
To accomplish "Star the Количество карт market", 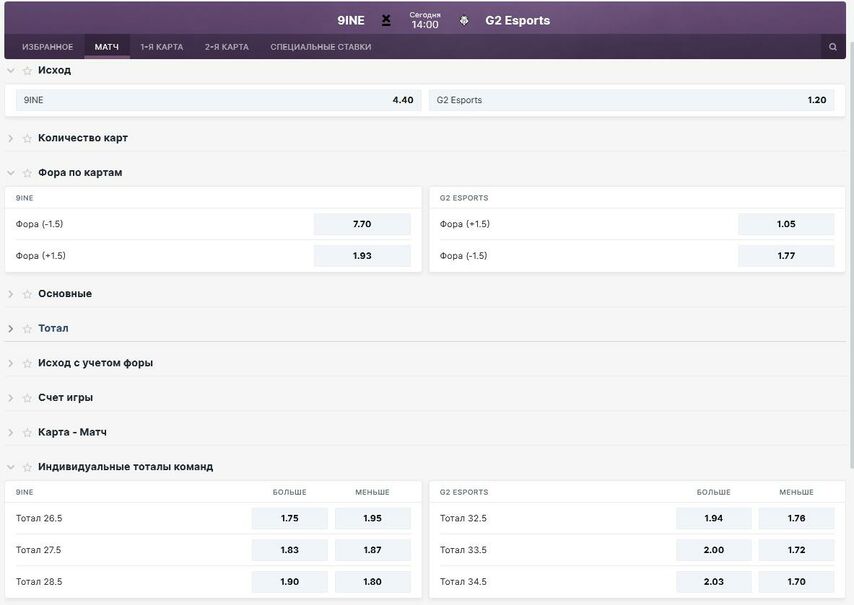I will point(27,139).
